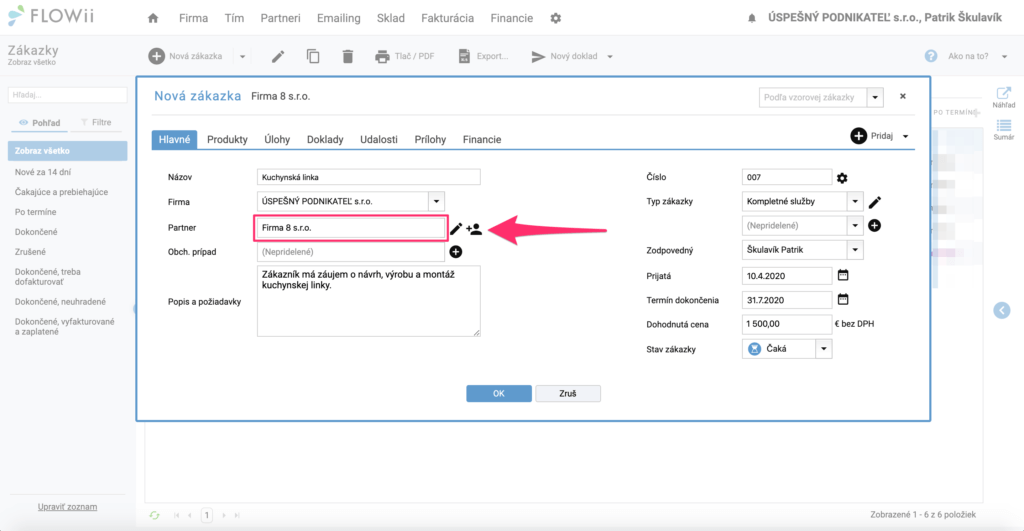The height and width of the screenshot is (531, 1024).
Task: Collapse right panel with arrow circle
Action: coord(1002,310)
